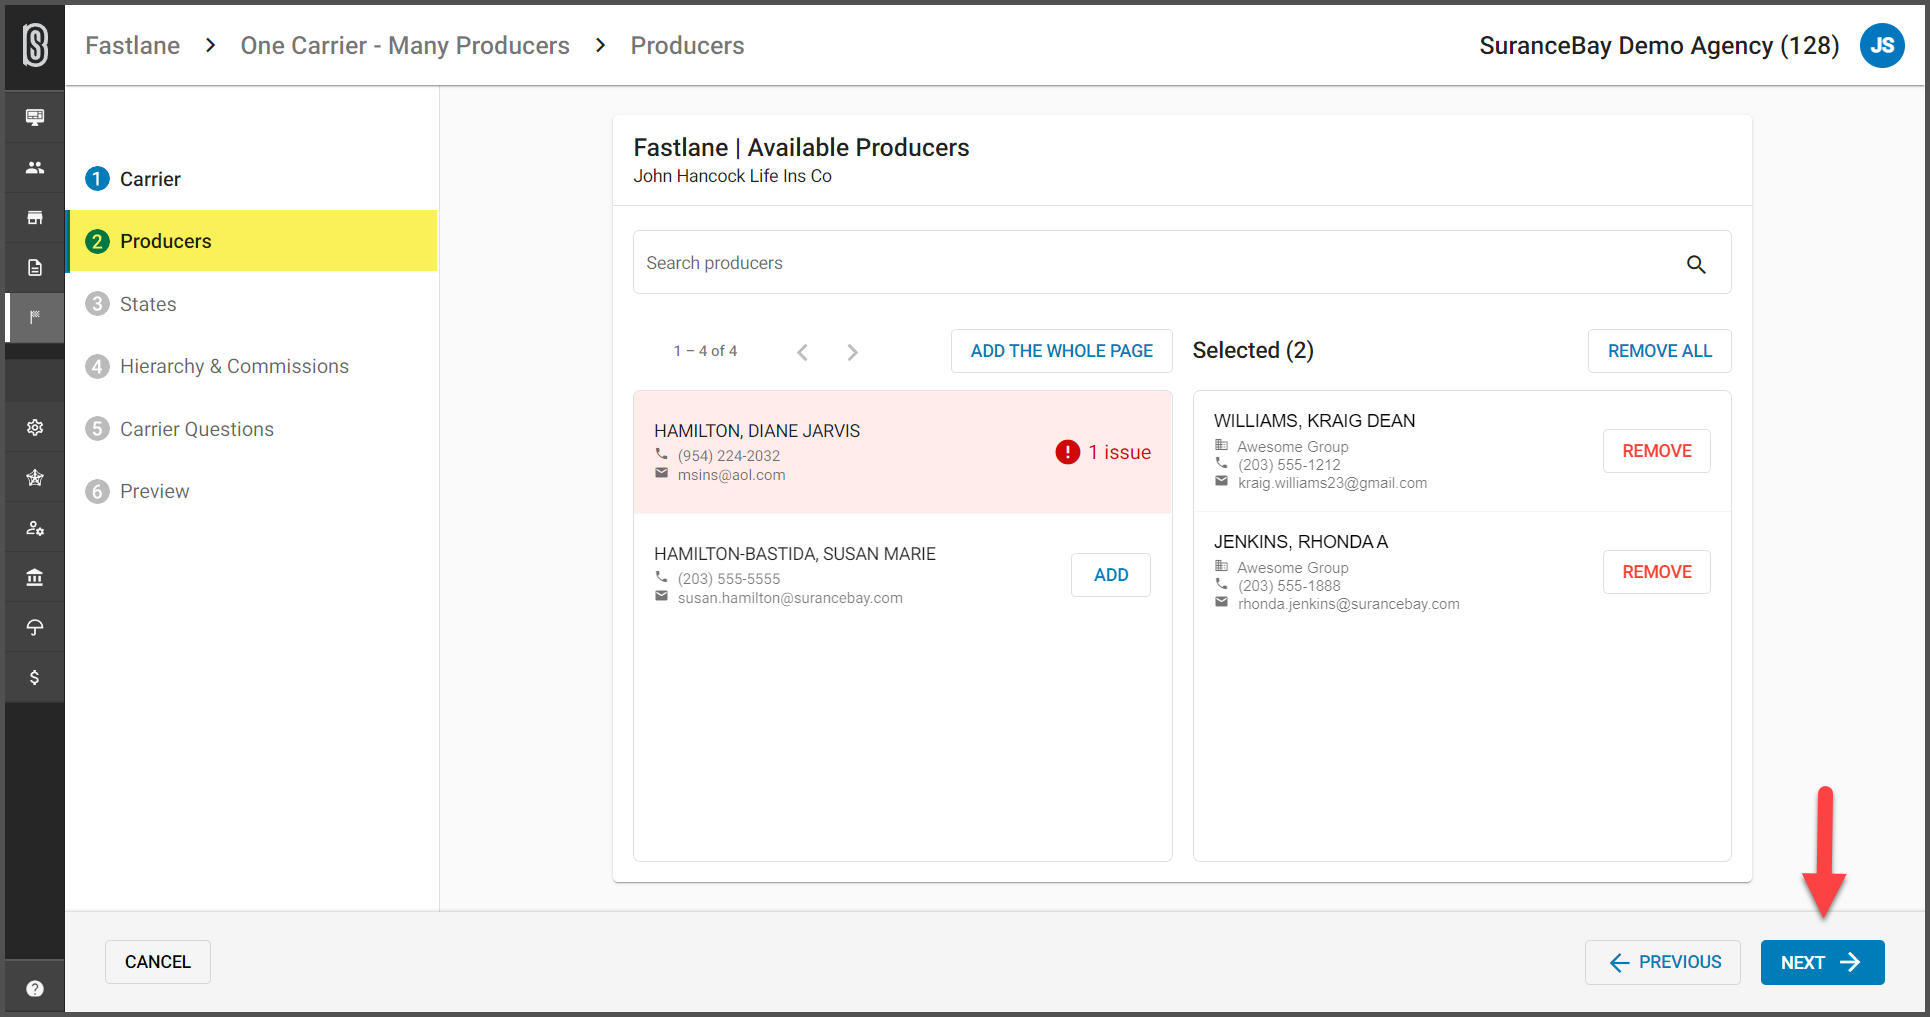This screenshot has height=1017, width=1930.
Task: Open the dashboard monitor icon in sidebar
Action: 35,117
